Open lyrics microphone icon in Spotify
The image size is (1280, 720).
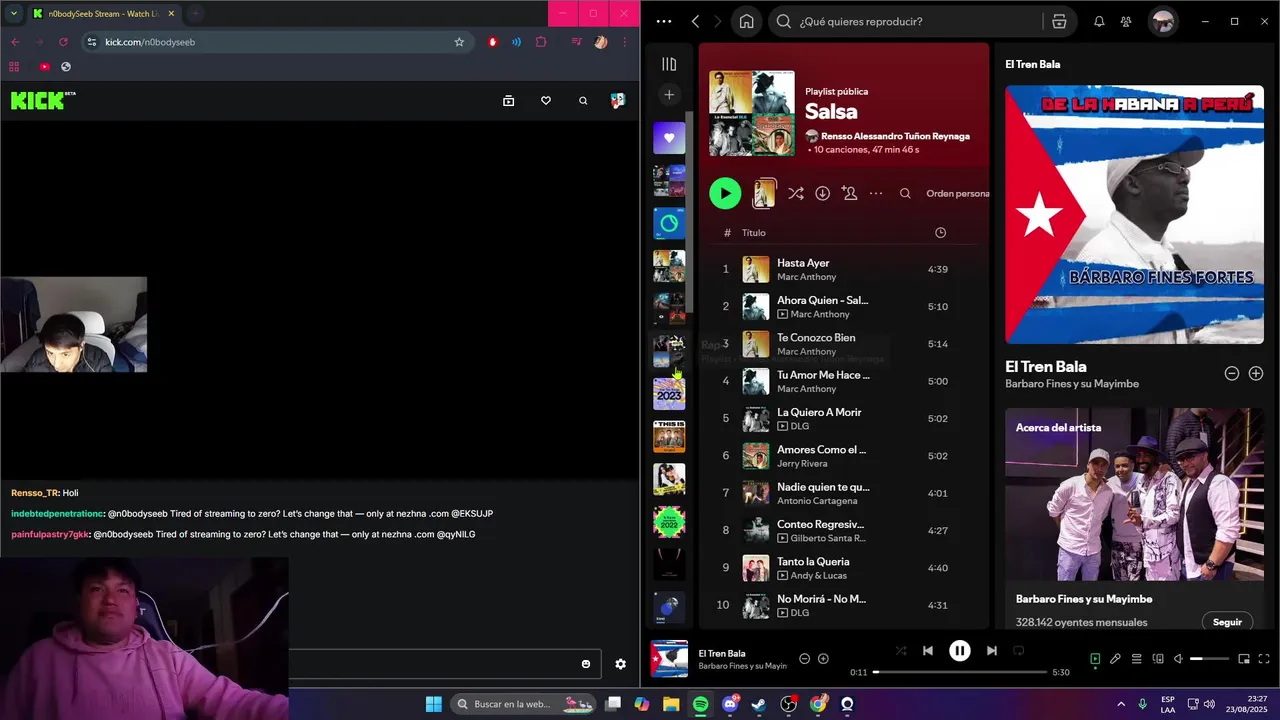click(x=1115, y=659)
